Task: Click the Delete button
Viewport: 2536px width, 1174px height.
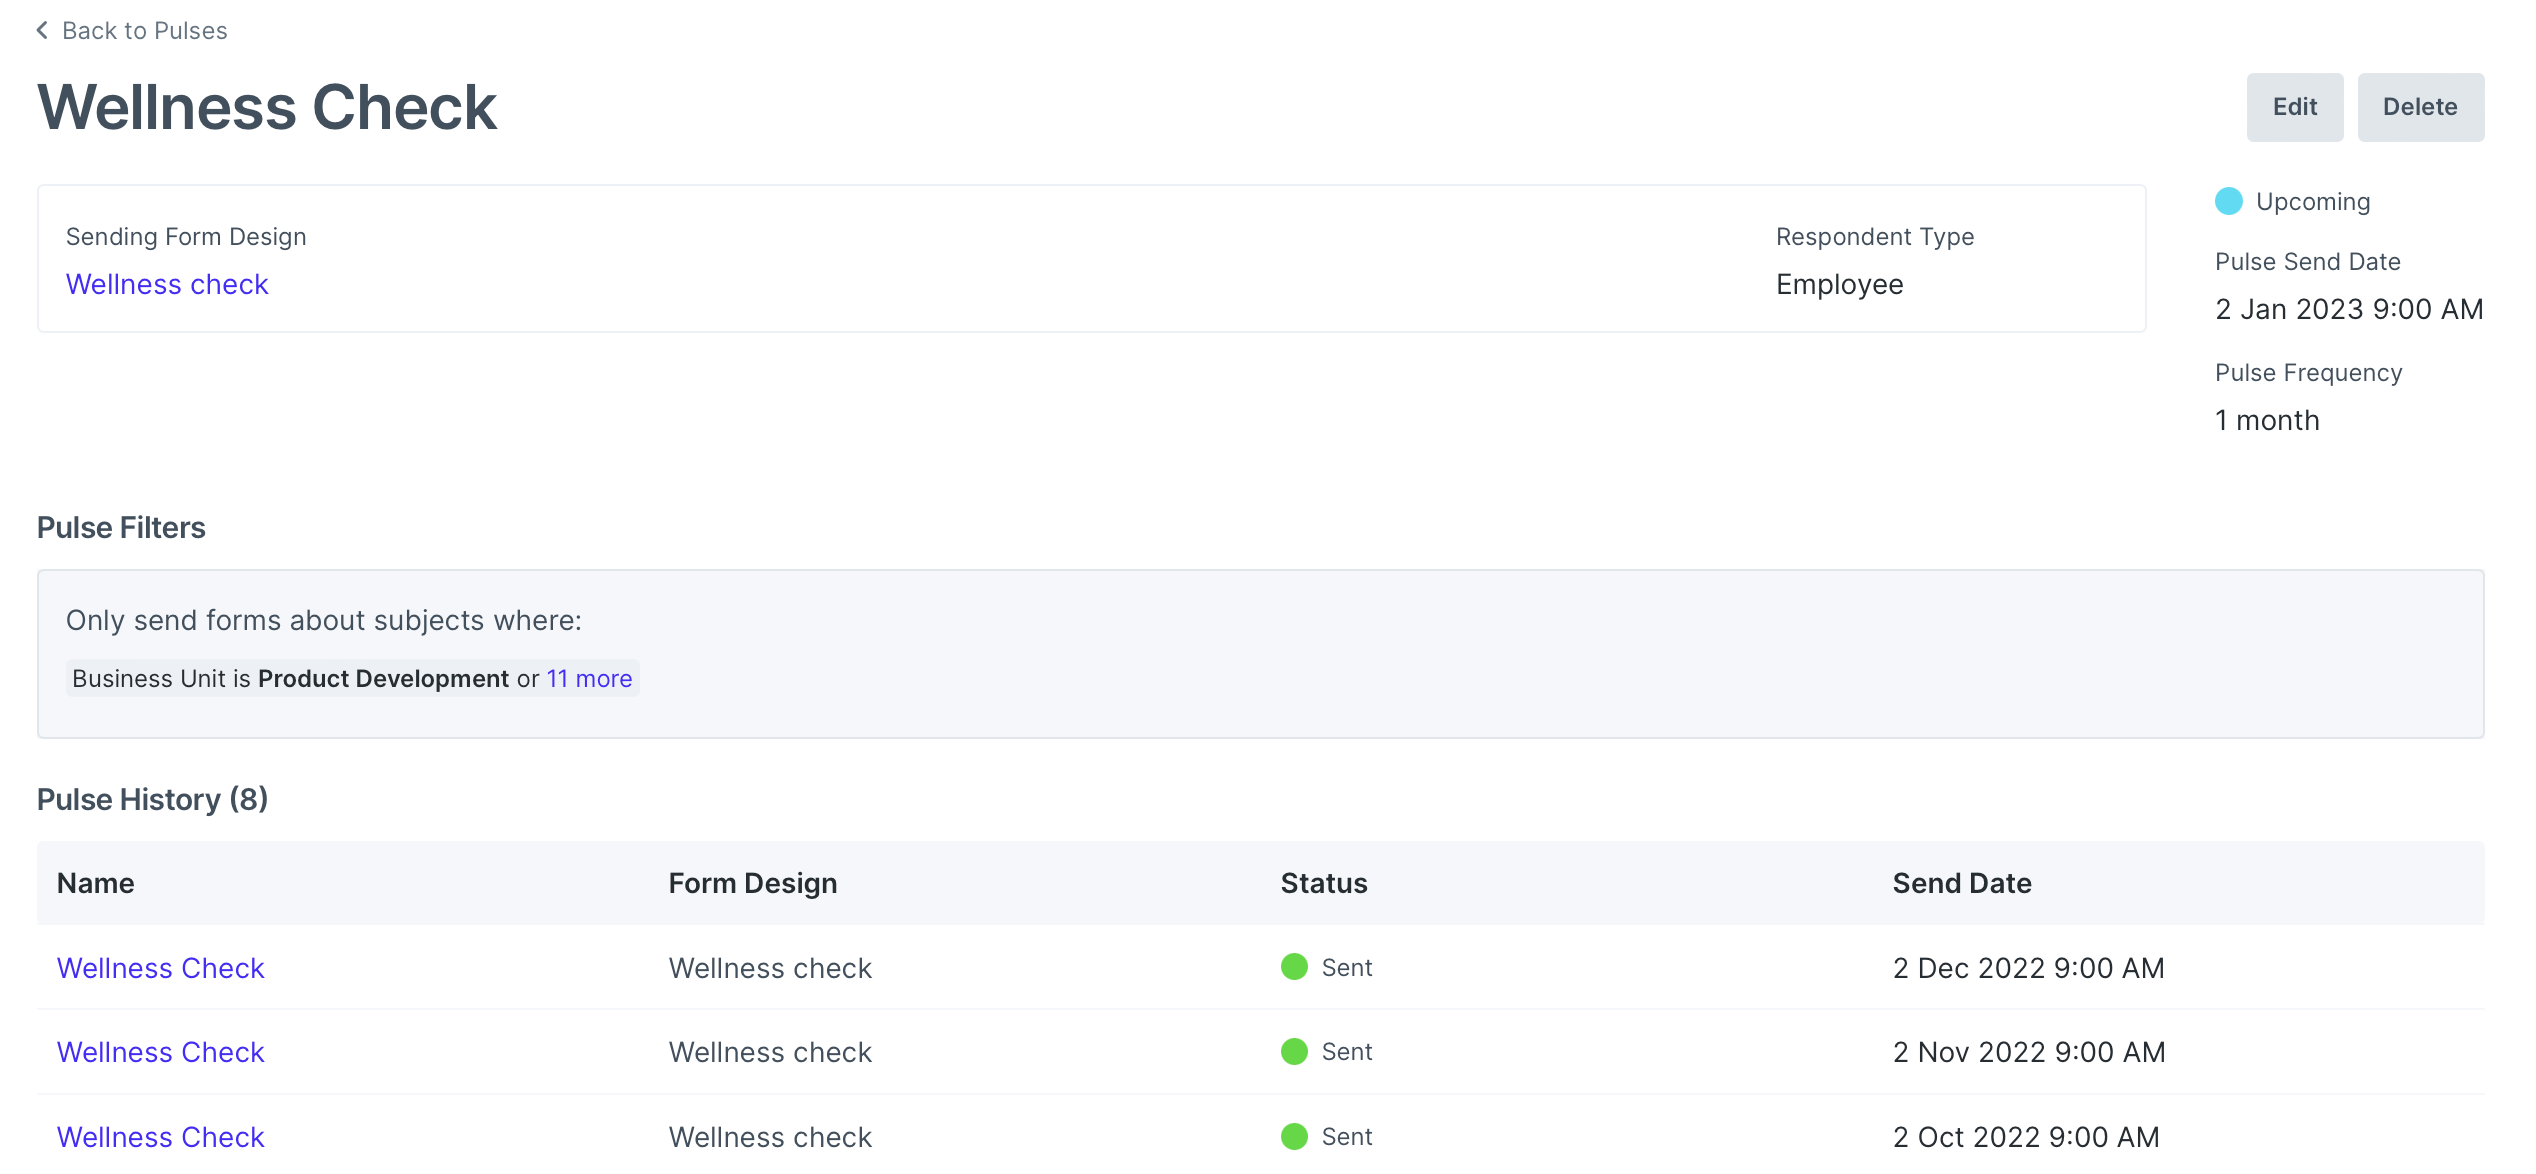Action: [x=2419, y=107]
